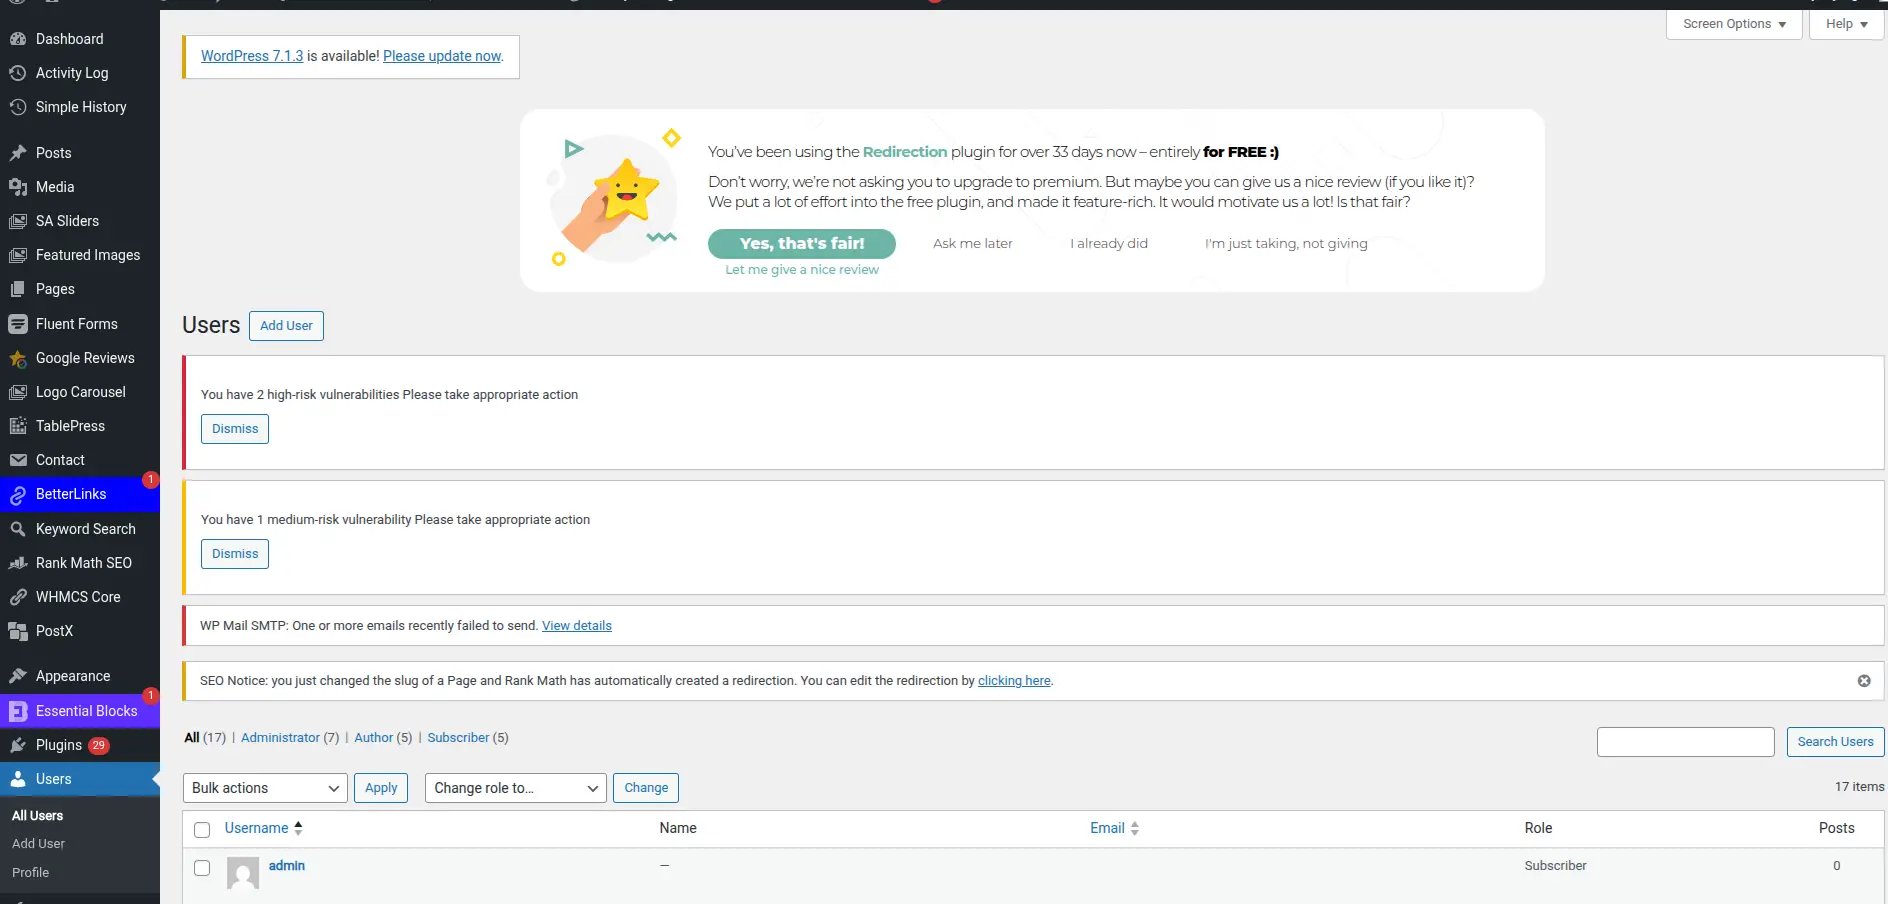Click the Rank Math SEO icon

pyautogui.click(x=18, y=563)
